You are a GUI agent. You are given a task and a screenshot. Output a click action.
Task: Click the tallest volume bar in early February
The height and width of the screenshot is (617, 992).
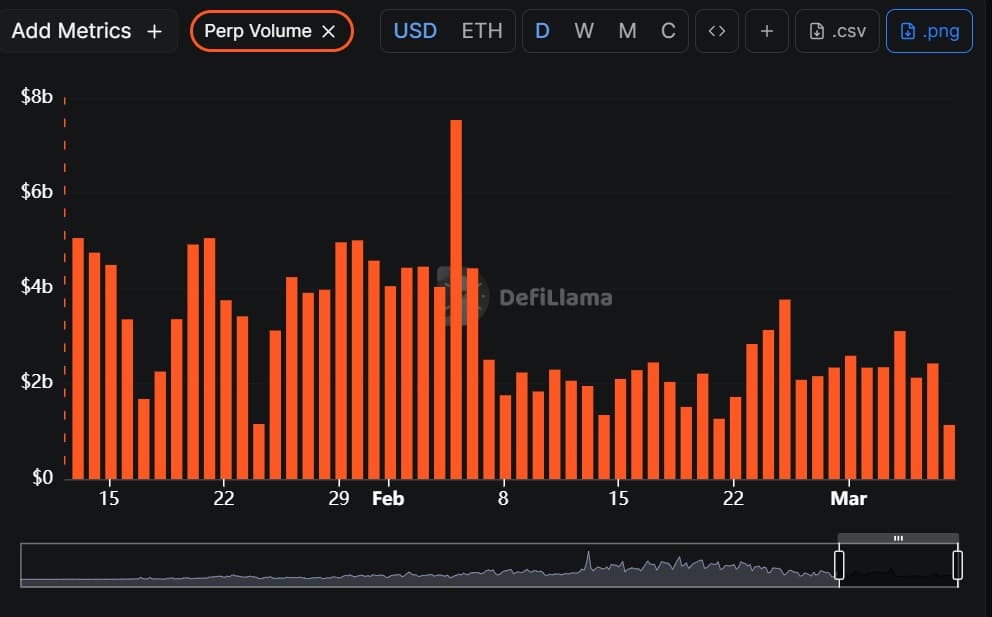[457, 300]
